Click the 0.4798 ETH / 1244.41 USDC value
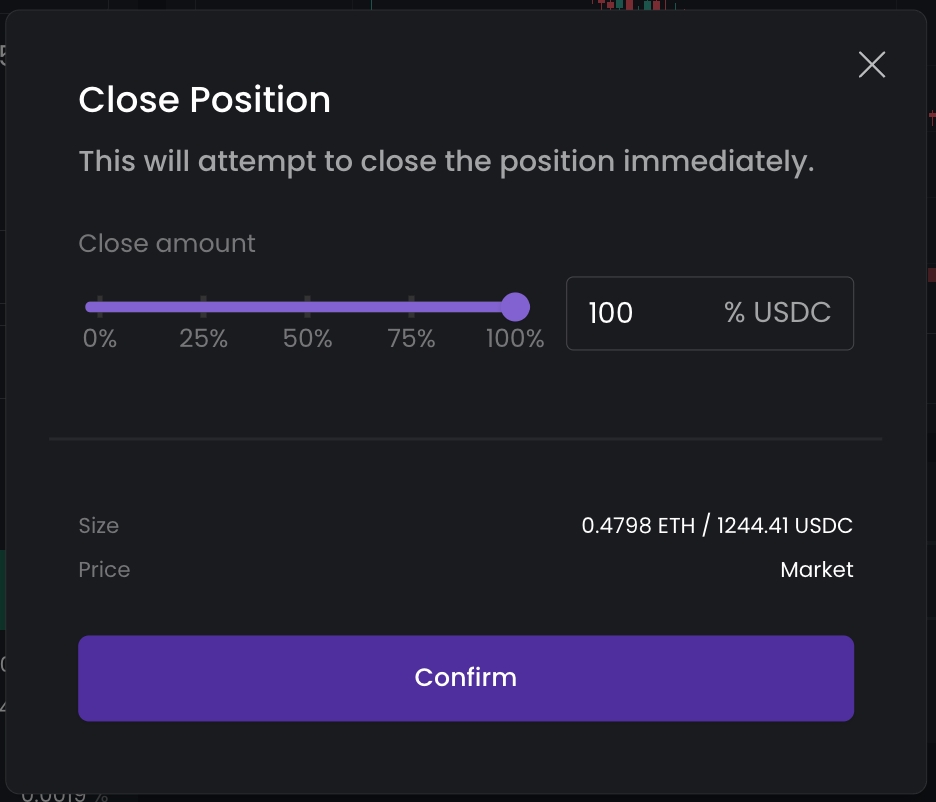Image resolution: width=936 pixels, height=802 pixels. pyautogui.click(x=717, y=525)
